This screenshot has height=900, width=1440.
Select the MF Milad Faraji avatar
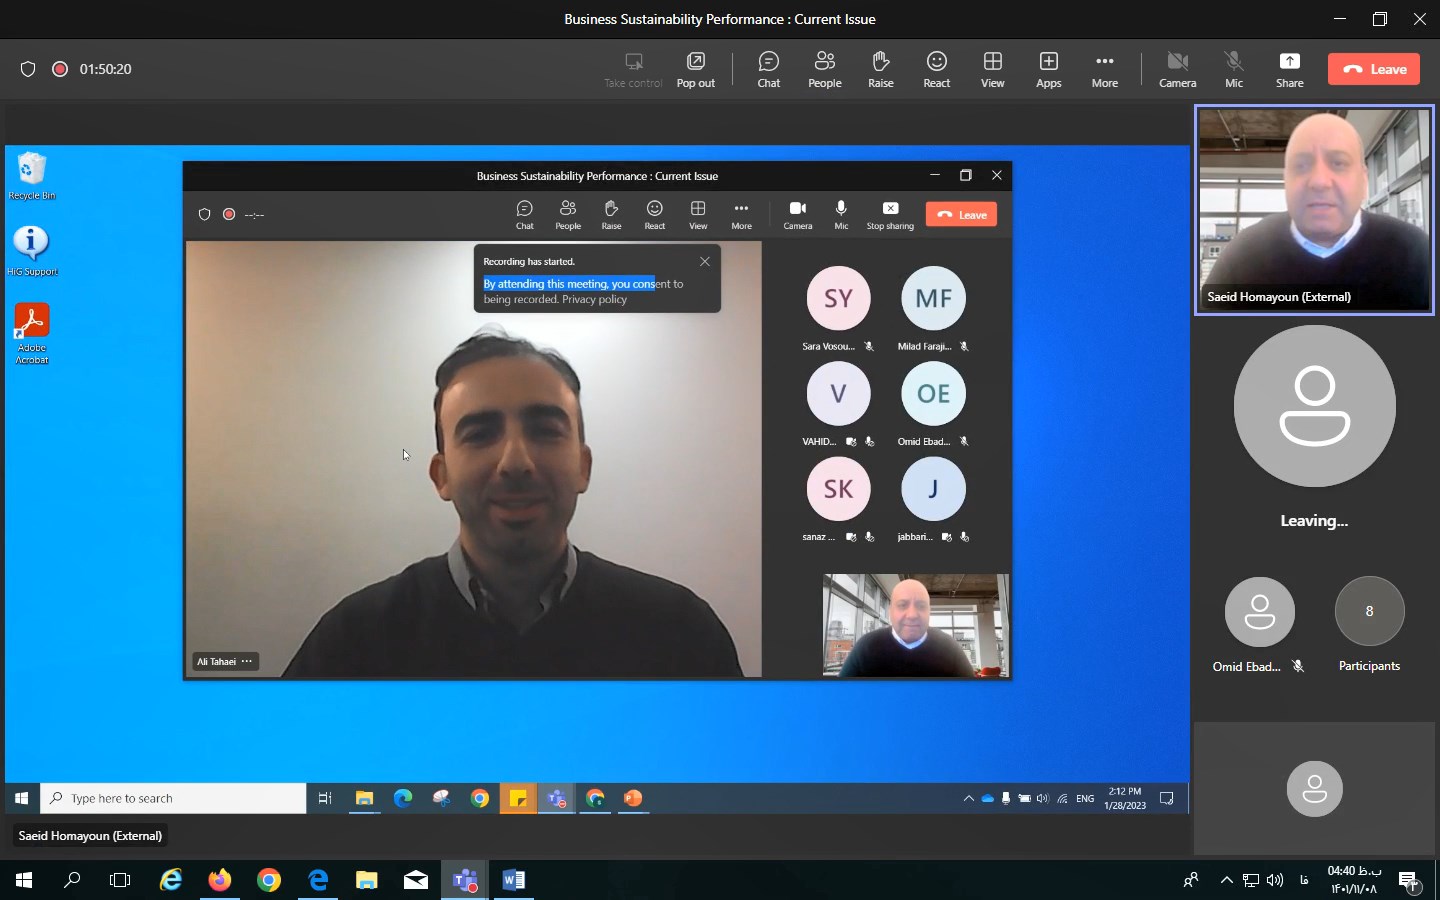(x=933, y=298)
